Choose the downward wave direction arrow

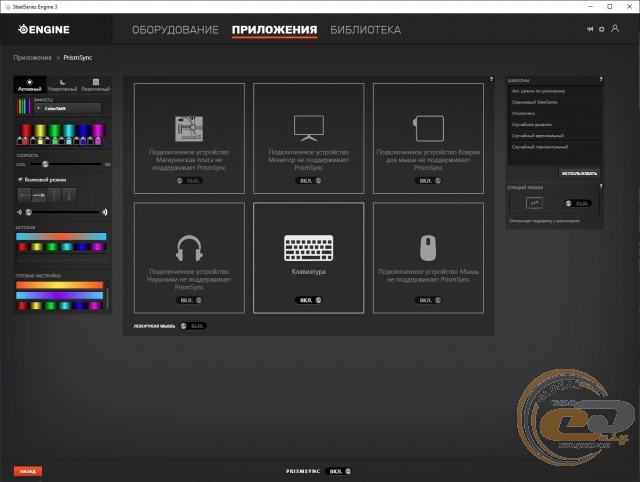click(69, 195)
